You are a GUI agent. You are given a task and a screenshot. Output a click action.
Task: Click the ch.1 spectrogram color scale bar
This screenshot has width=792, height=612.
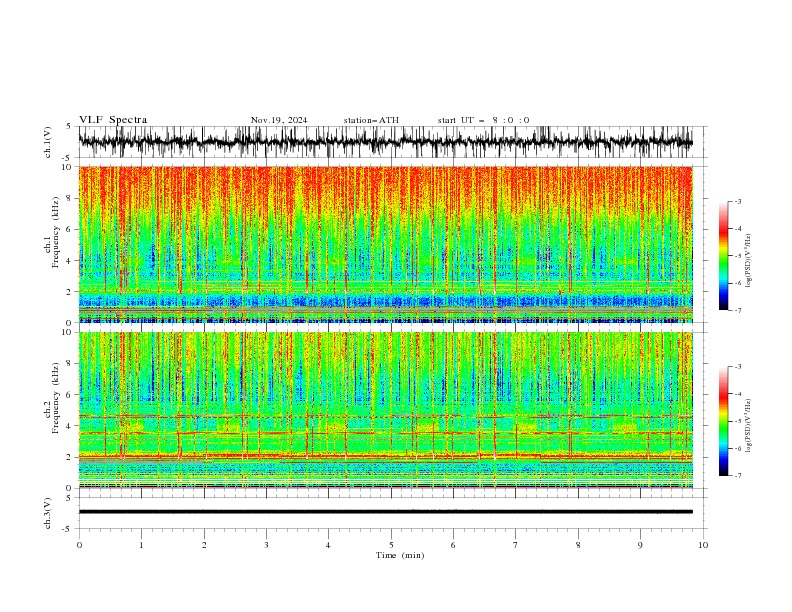(x=723, y=256)
